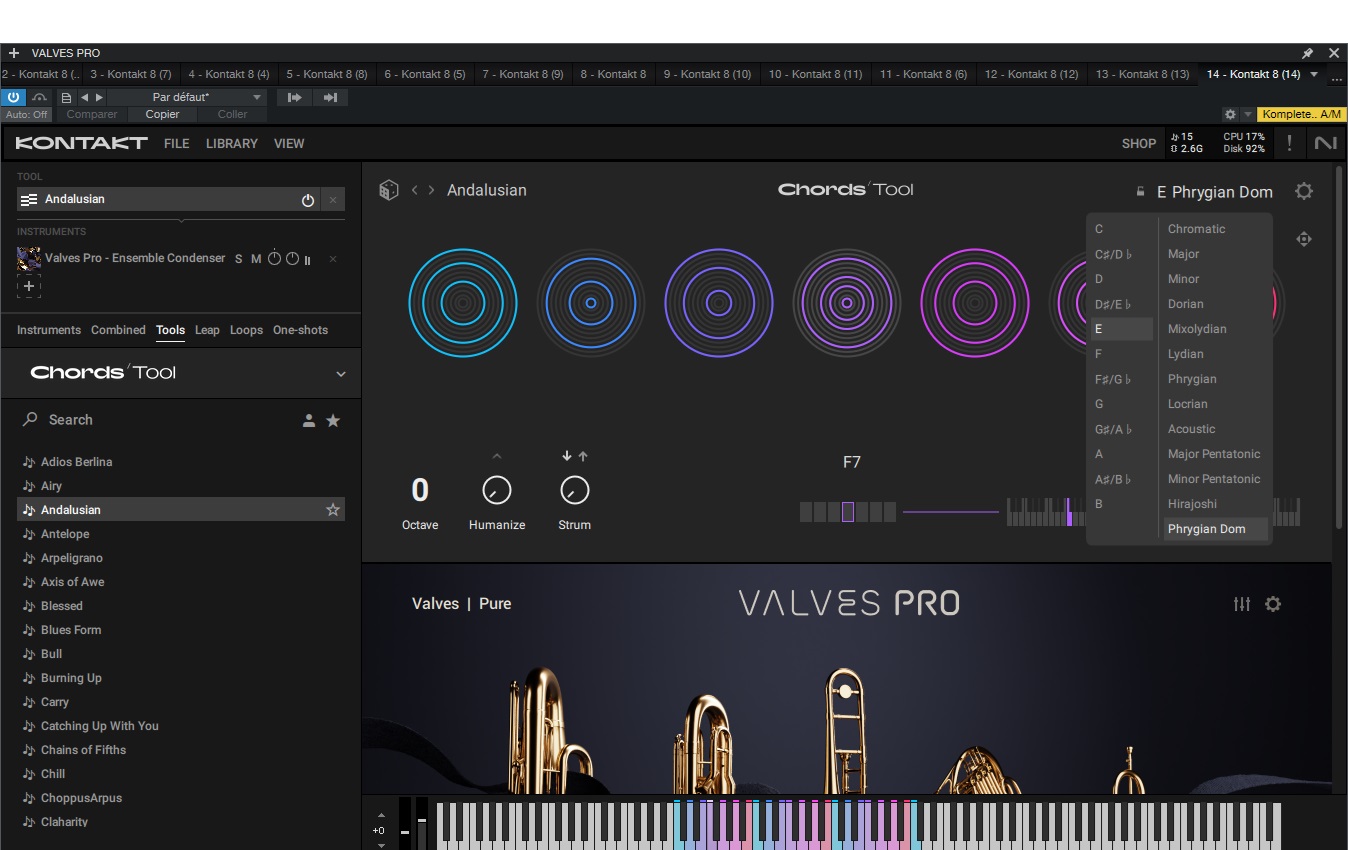Viewport: 1348px width, 850px height.
Task: Choose root note F#/G♭
Action: click(1113, 379)
